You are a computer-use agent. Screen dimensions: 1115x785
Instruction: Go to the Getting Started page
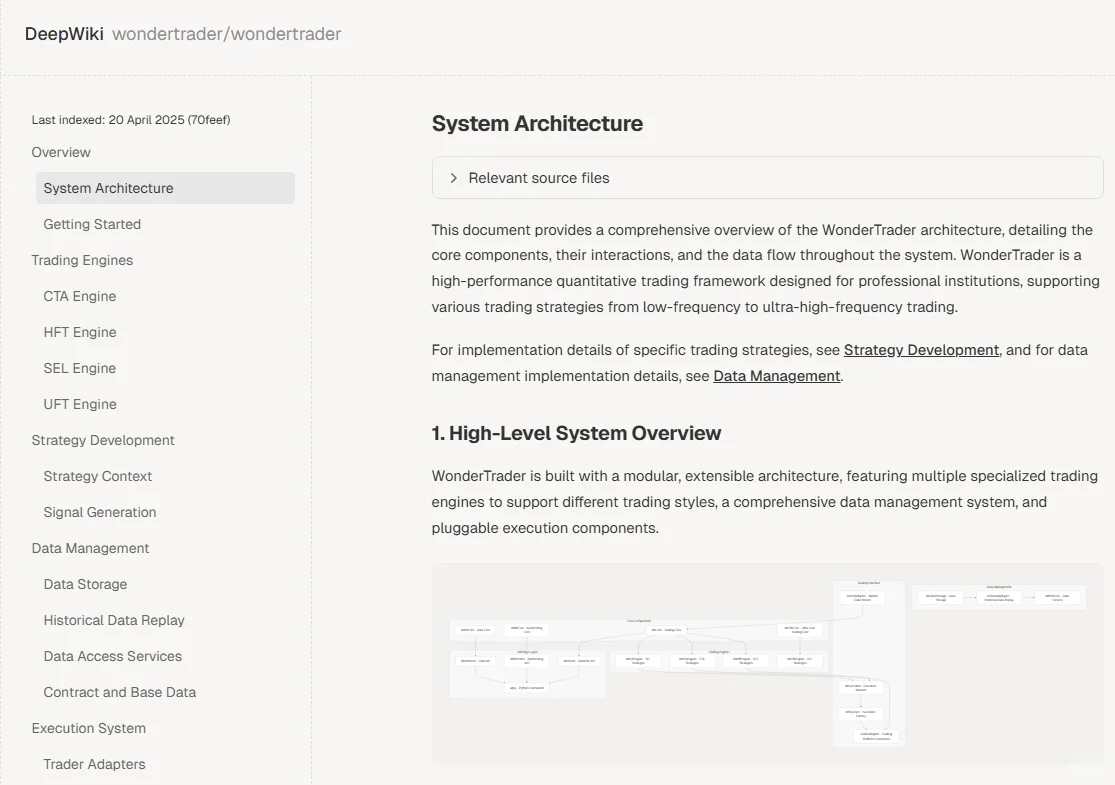[x=92, y=224]
